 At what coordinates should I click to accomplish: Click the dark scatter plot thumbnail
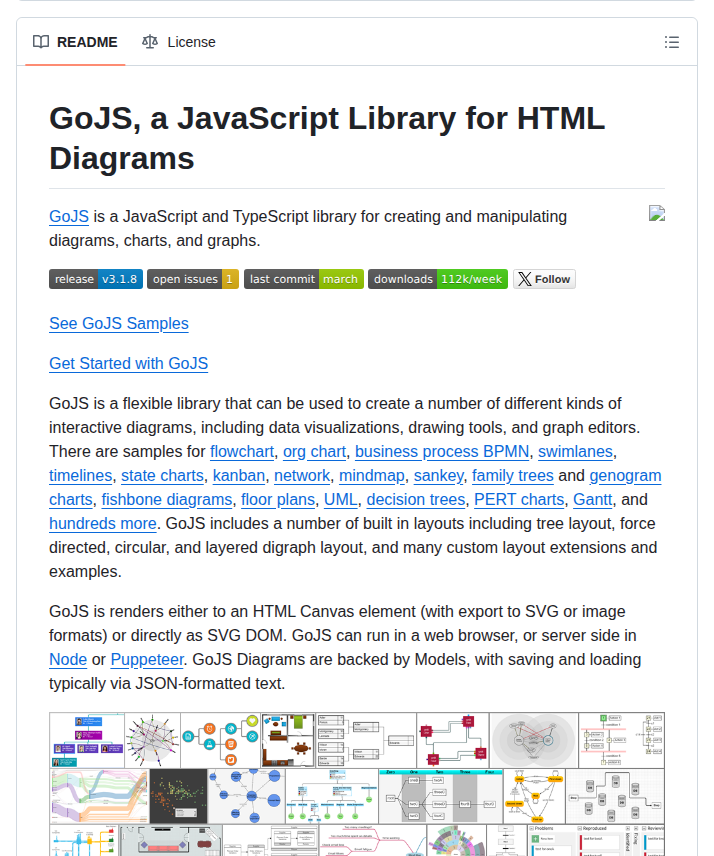click(178, 796)
